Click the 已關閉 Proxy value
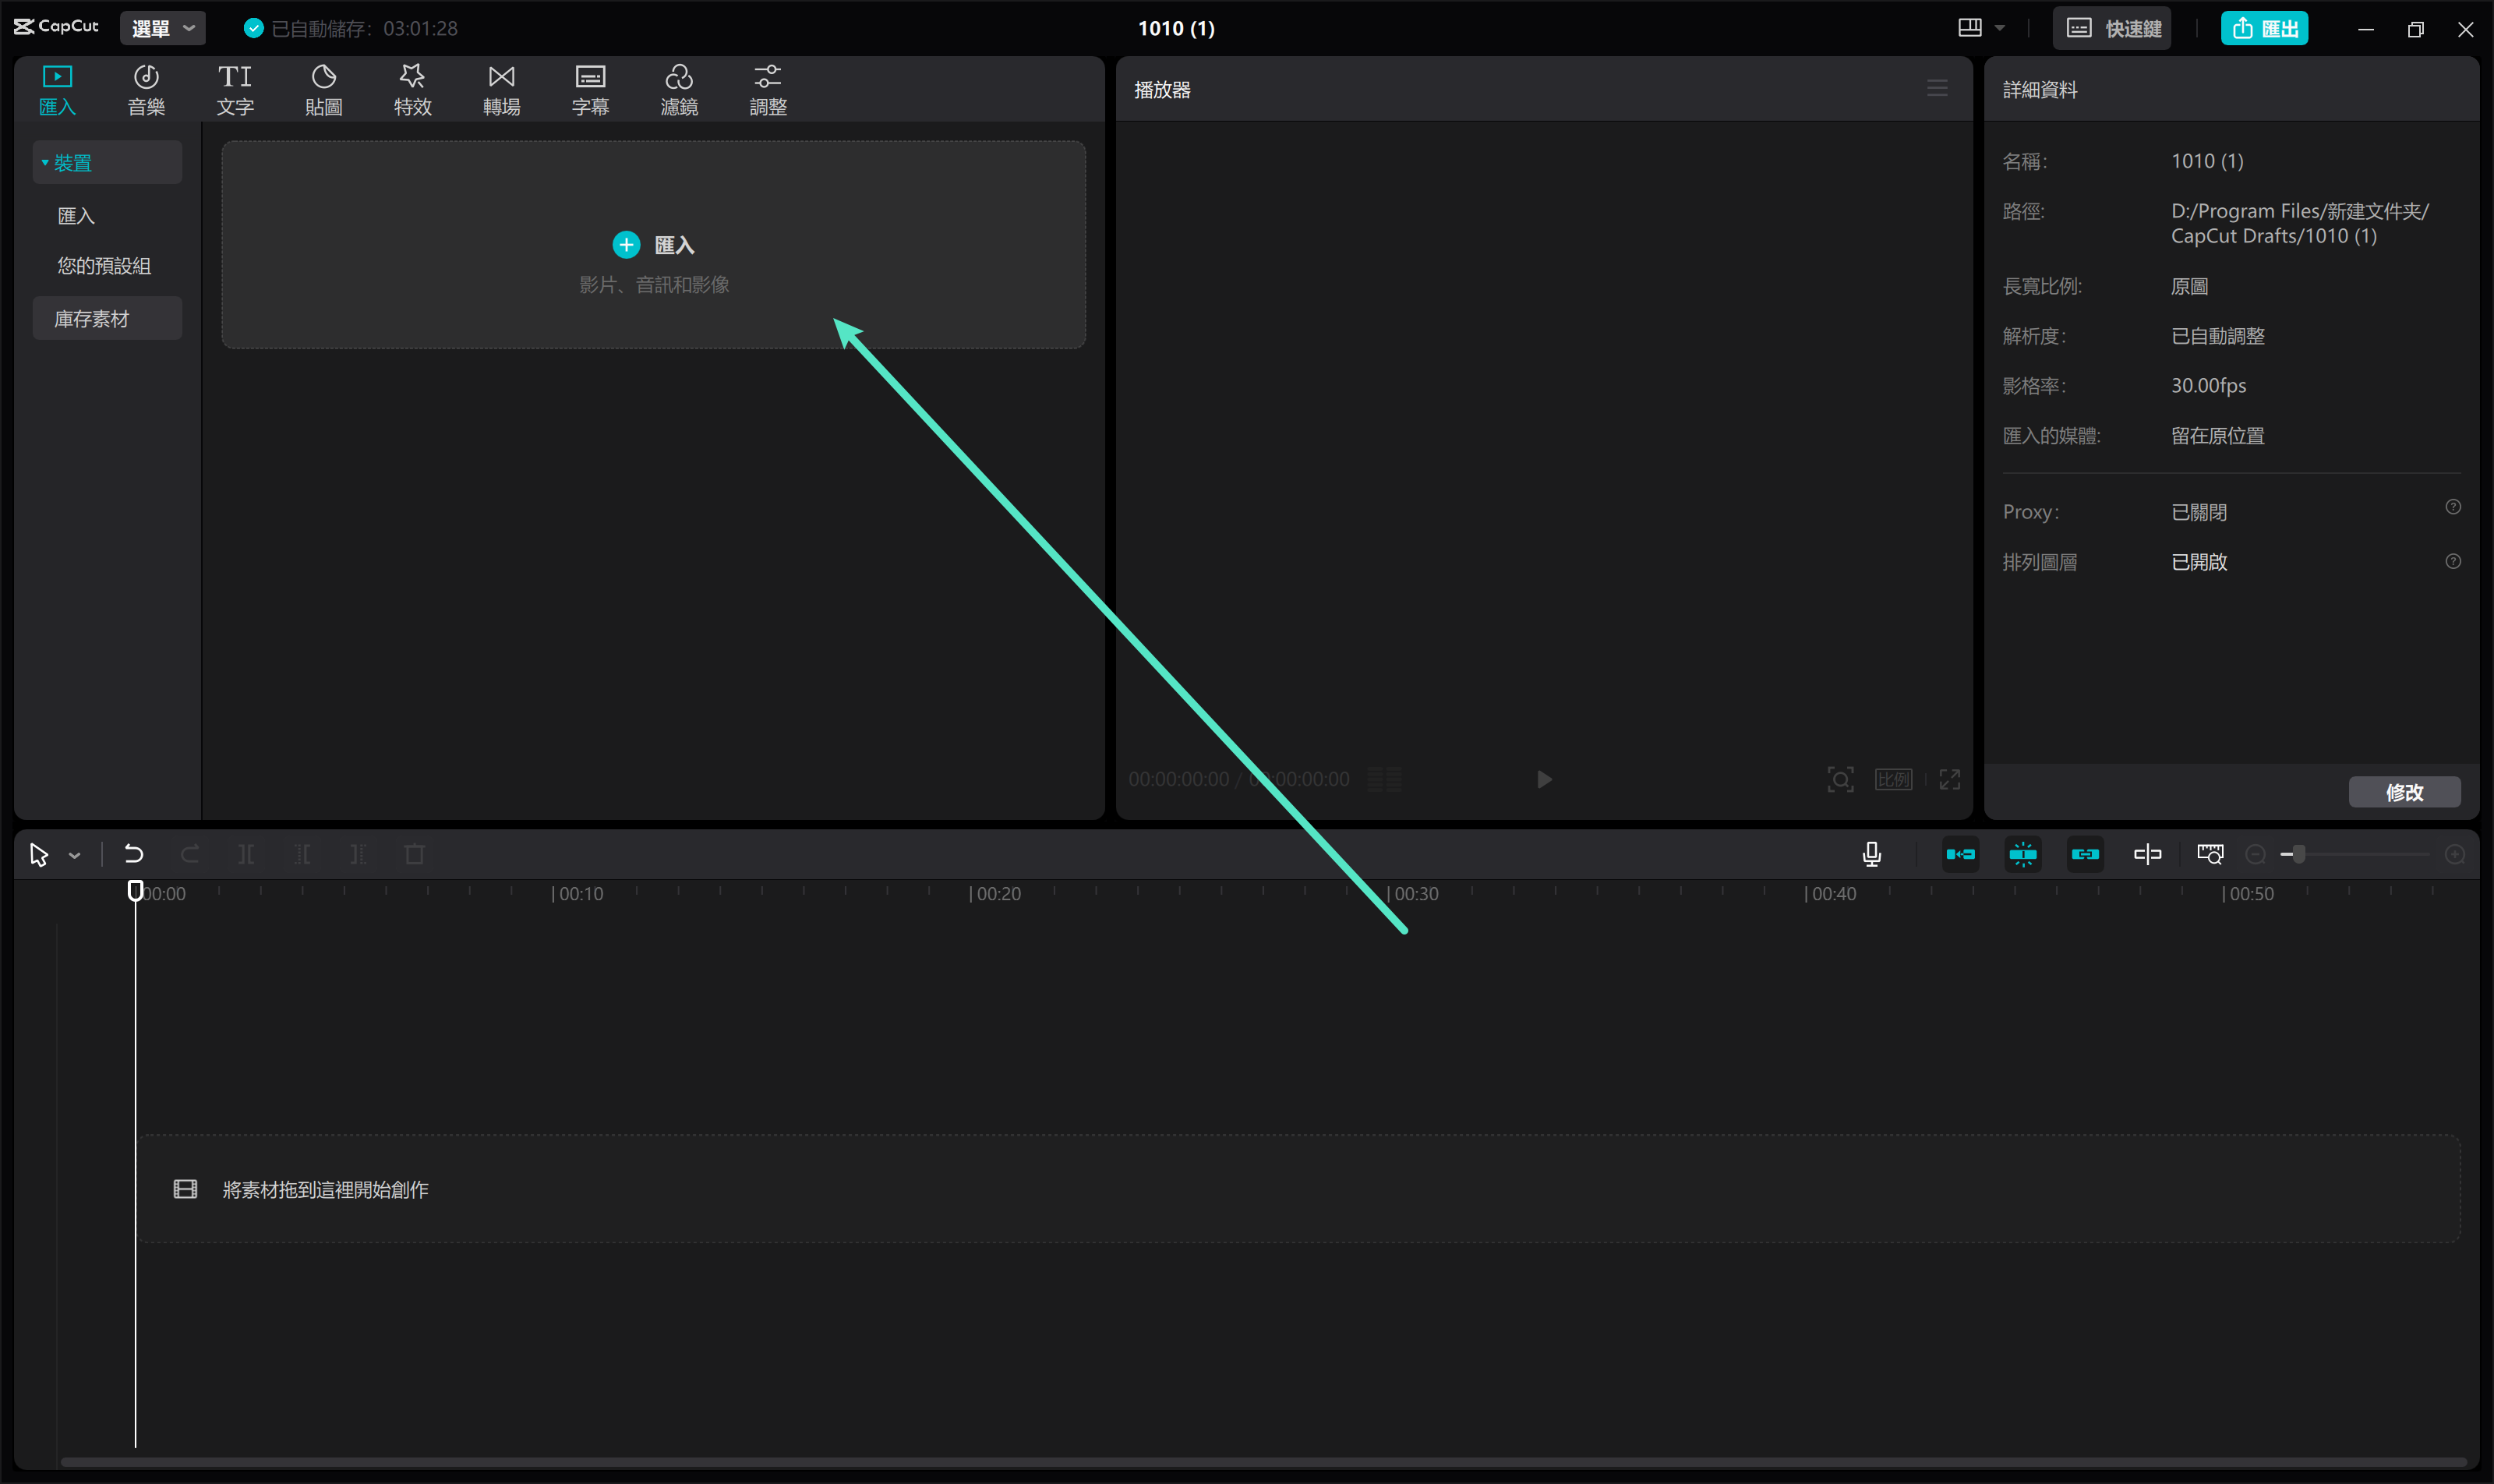Image resolution: width=2494 pixels, height=1484 pixels. coord(2199,512)
